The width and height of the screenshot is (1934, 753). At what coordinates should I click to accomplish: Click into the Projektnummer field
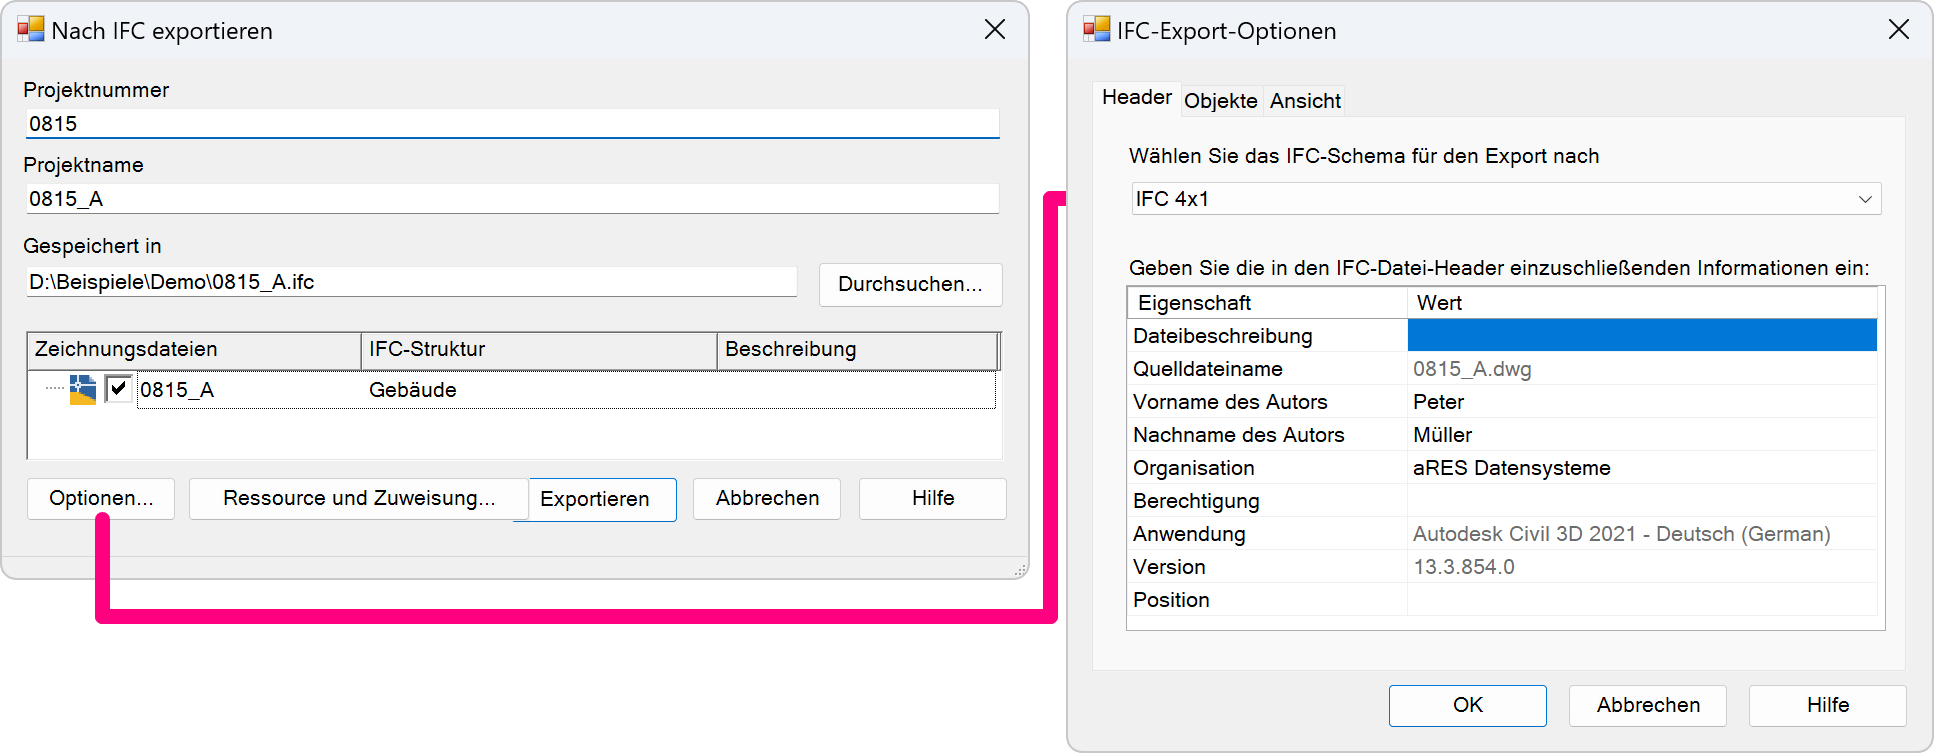click(512, 124)
